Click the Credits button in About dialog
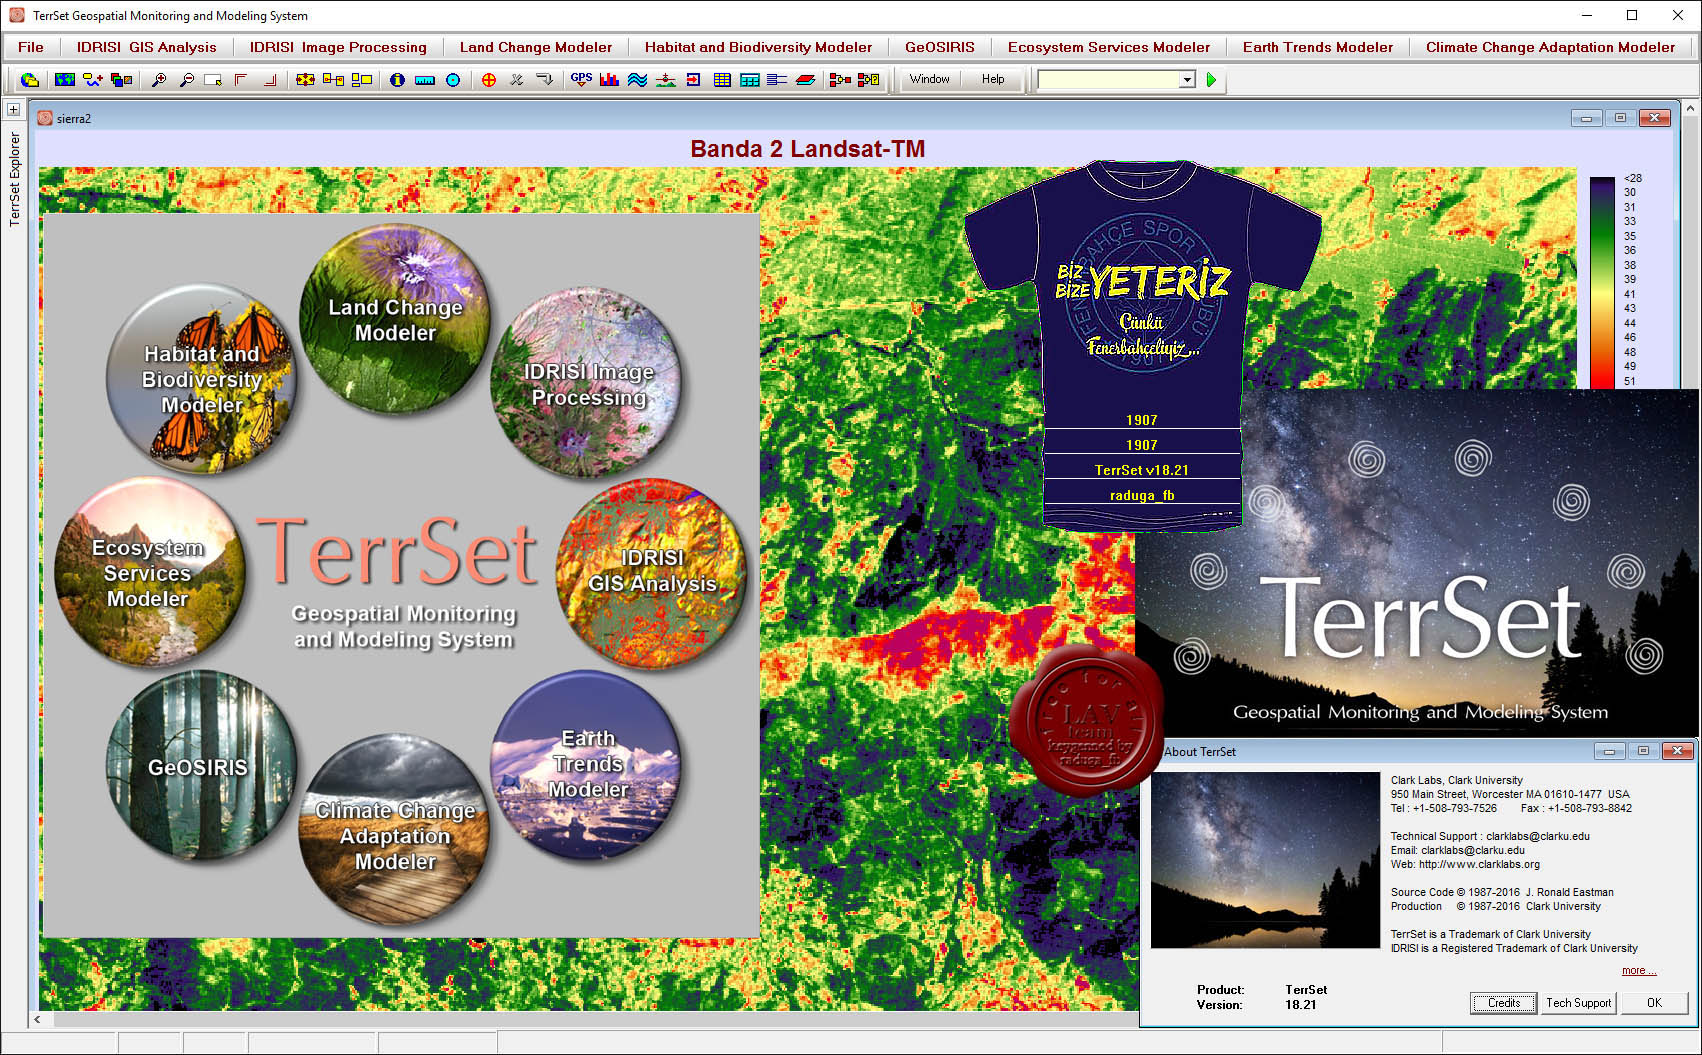Image resolution: width=1702 pixels, height=1055 pixels. pyautogui.click(x=1504, y=1003)
